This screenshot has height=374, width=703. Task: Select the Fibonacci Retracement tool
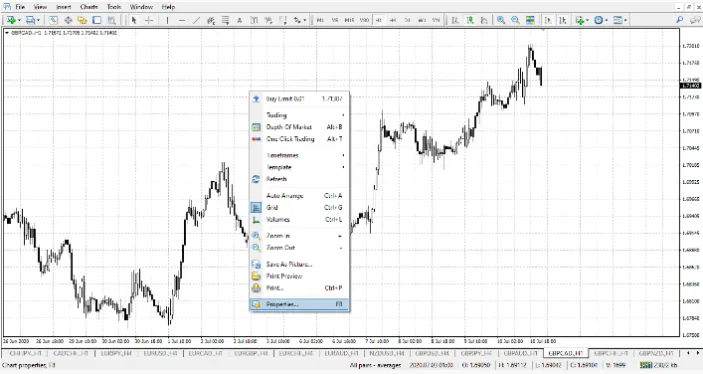(225, 20)
